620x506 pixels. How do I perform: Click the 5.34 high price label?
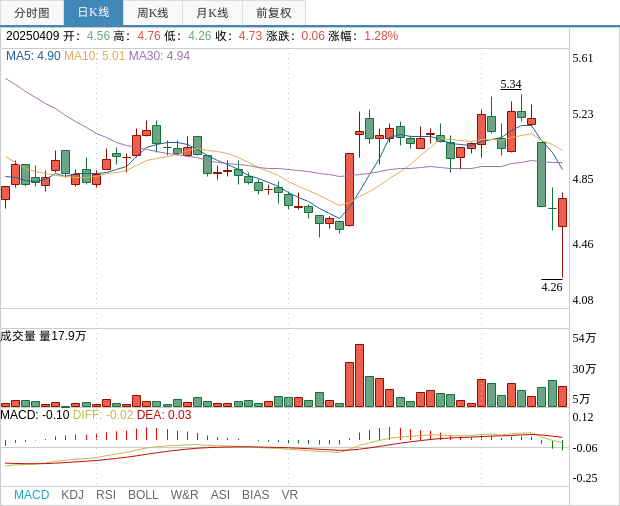[x=511, y=84]
